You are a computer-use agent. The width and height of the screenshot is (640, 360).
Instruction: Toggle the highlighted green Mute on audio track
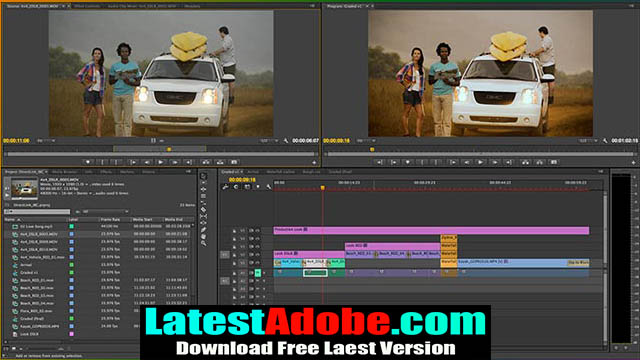click(258, 273)
